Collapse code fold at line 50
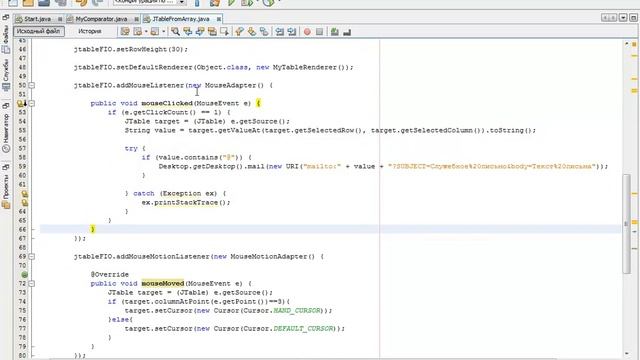Viewport: 640px width, 360px height. click(31, 85)
